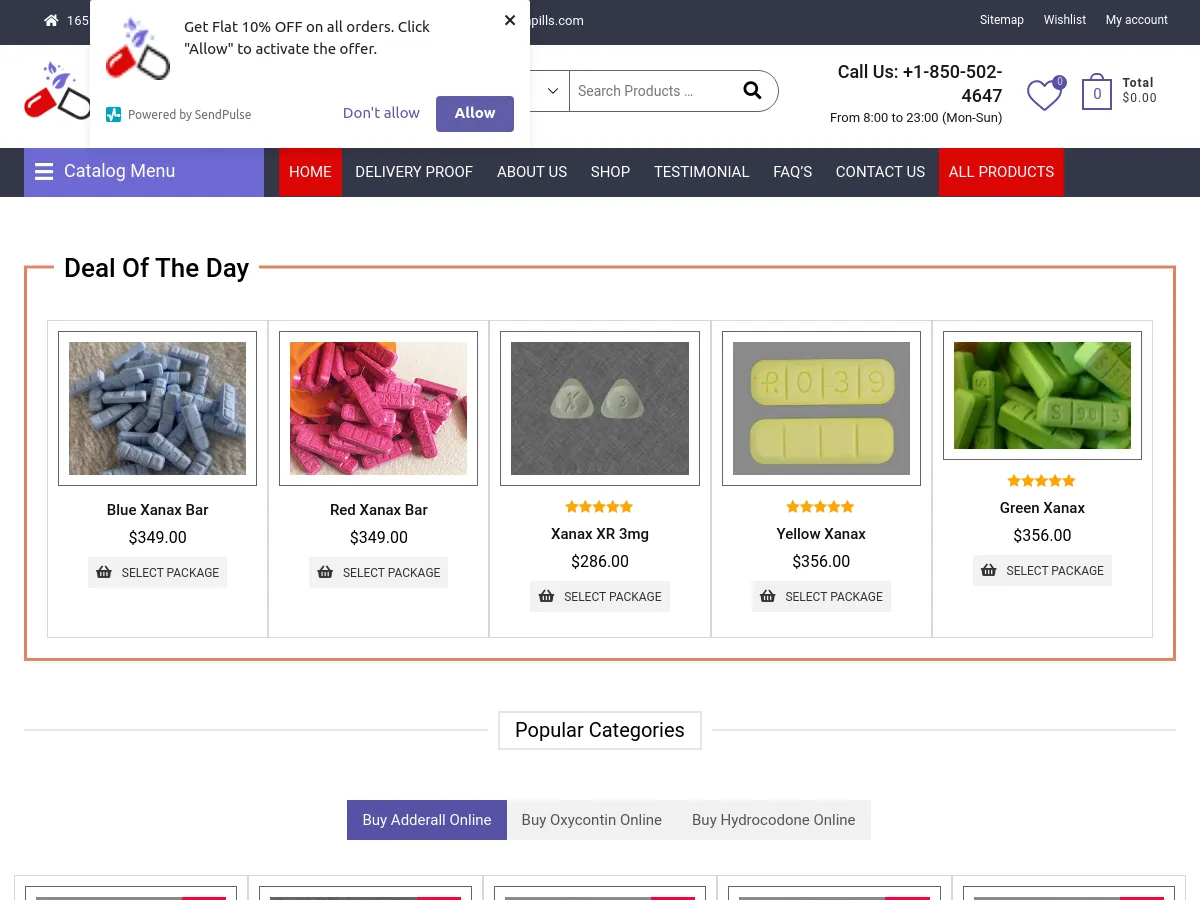Open the shopping cart bag icon

[x=1097, y=93]
